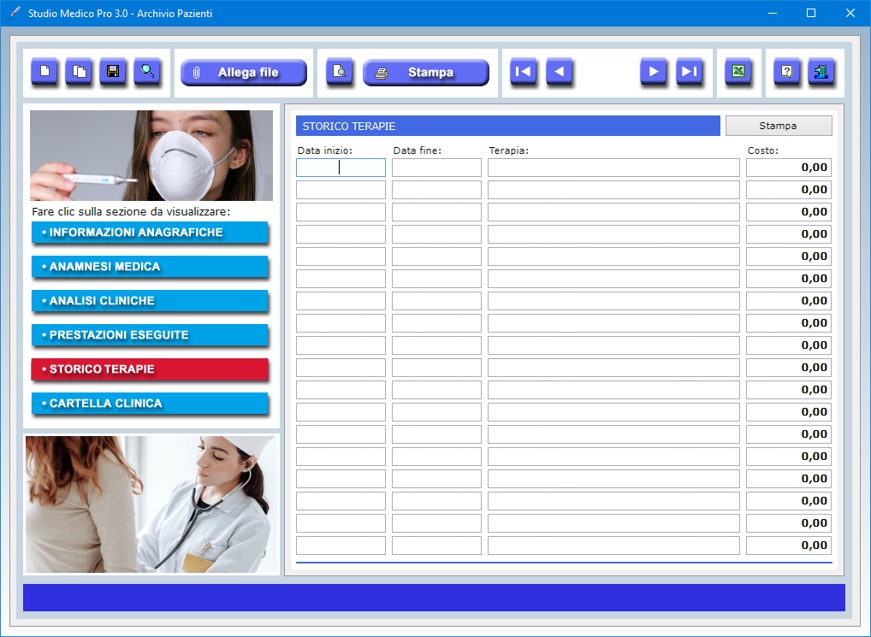Image resolution: width=871 pixels, height=637 pixels.
Task: Open Anamnesi Medica section
Action: pos(150,267)
